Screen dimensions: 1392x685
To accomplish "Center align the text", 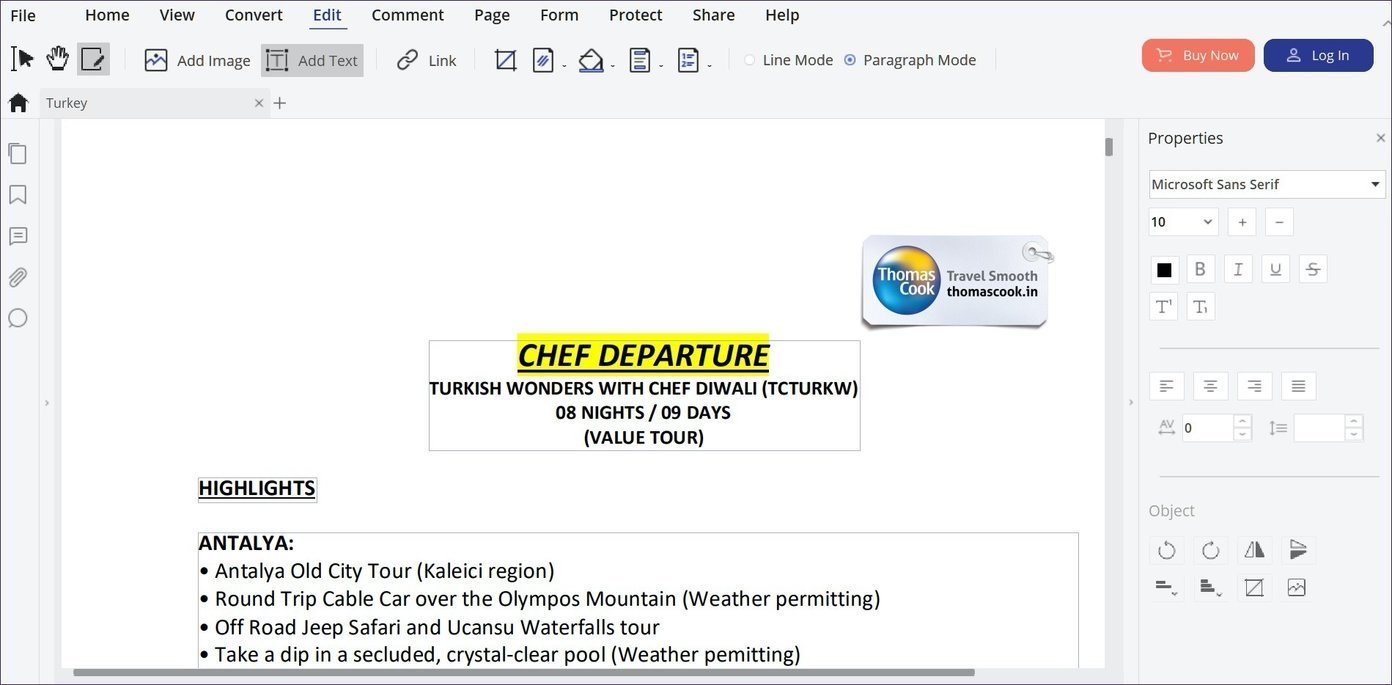I will [x=1210, y=386].
